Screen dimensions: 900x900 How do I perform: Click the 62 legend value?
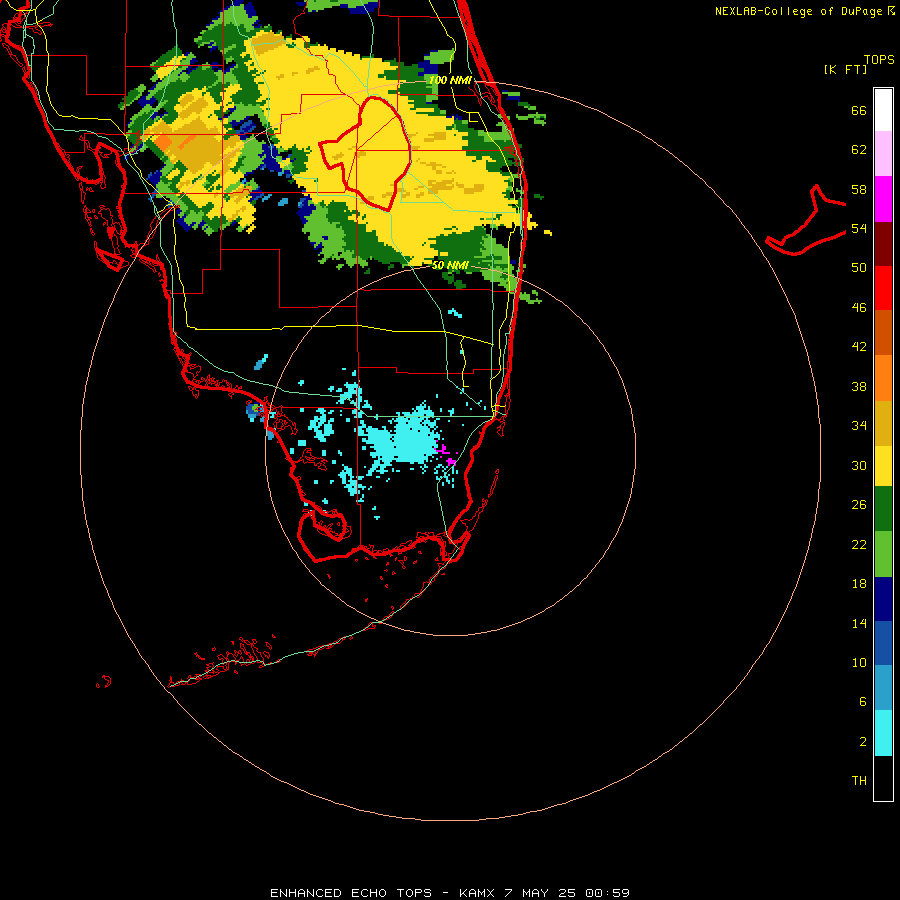point(859,150)
